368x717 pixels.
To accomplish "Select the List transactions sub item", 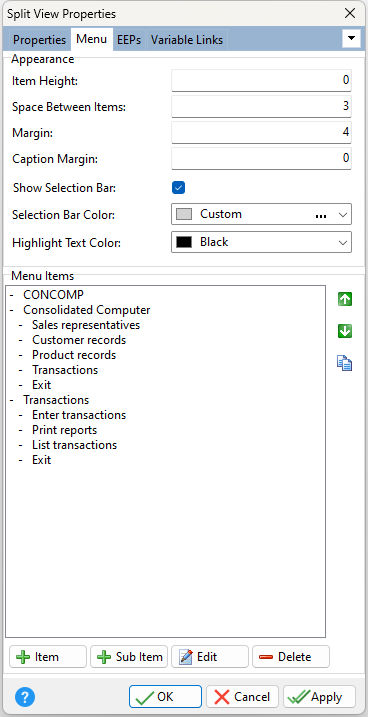I will [x=75, y=445].
